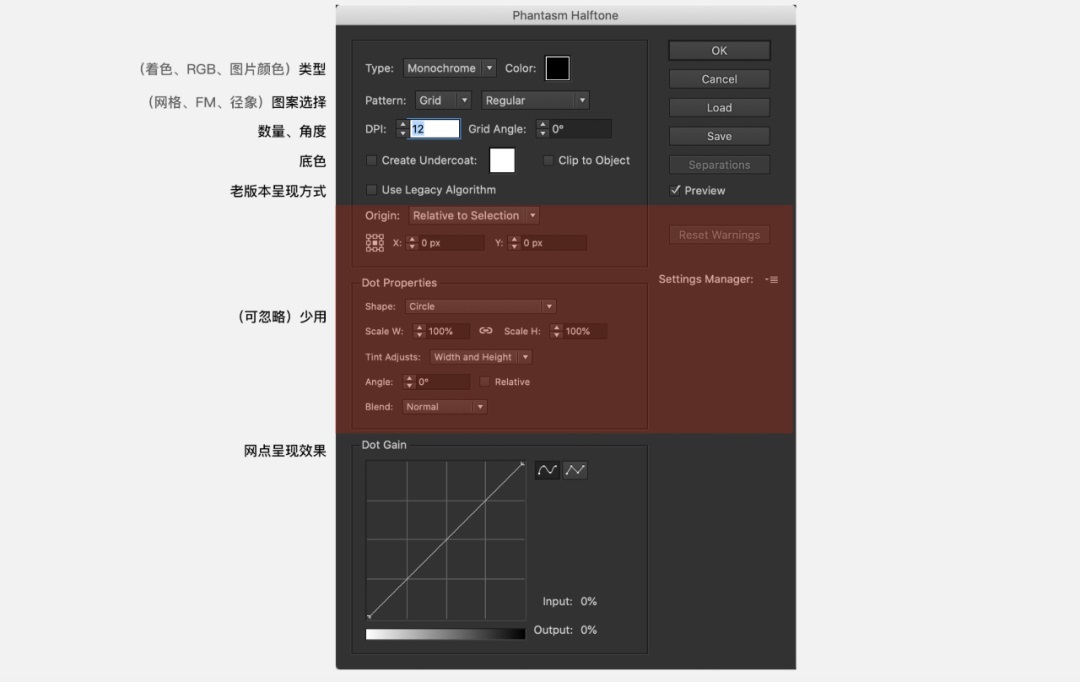Click the link icon between Scale fields
Viewport: 1080px width, 682px height.
pos(486,331)
